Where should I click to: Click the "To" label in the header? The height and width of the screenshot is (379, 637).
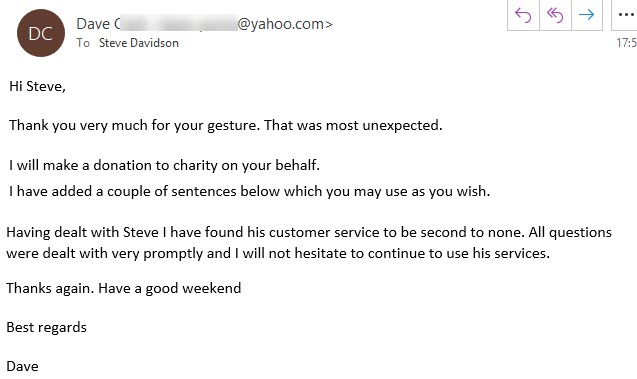coord(83,43)
